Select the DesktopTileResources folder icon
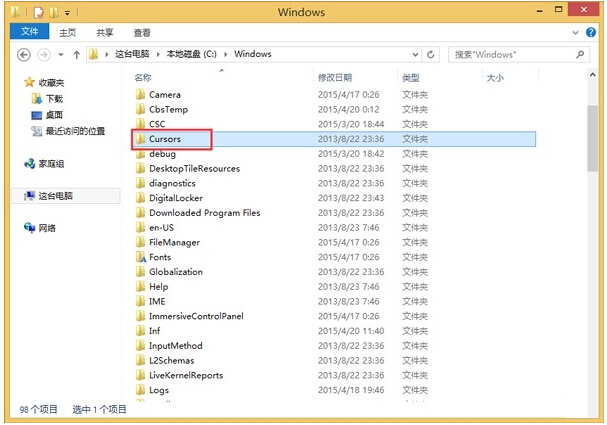The image size is (607, 425). pos(141,168)
